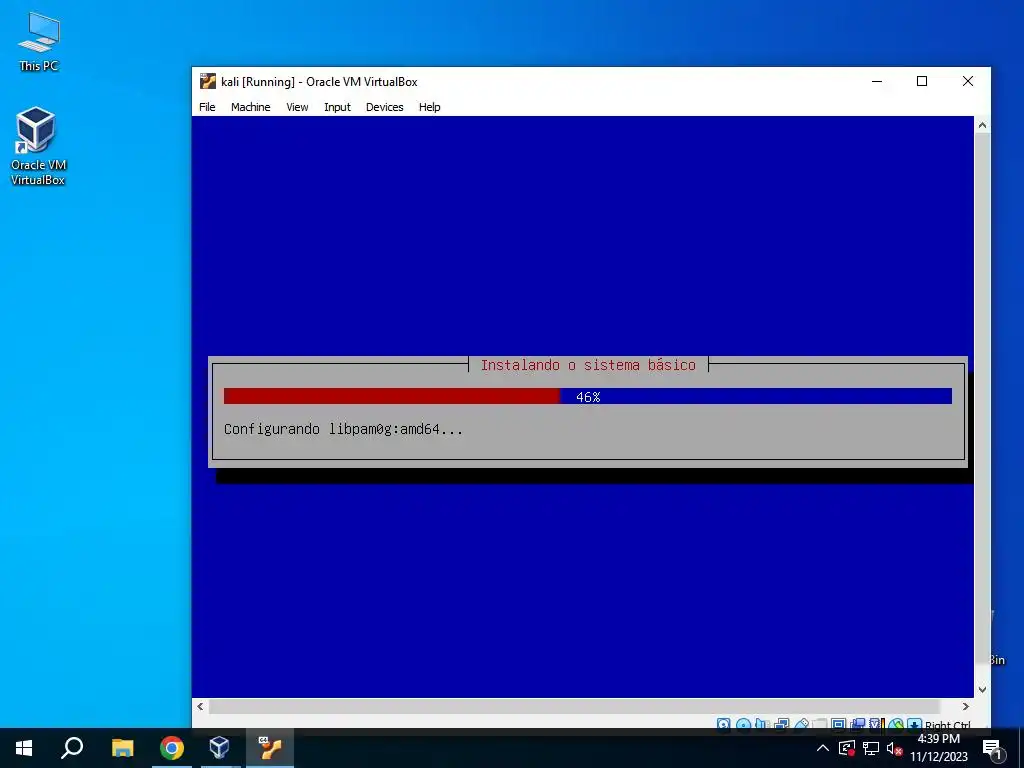Click vertical scrollbar down arrow
The width and height of the screenshot is (1024, 768).
coord(982,689)
